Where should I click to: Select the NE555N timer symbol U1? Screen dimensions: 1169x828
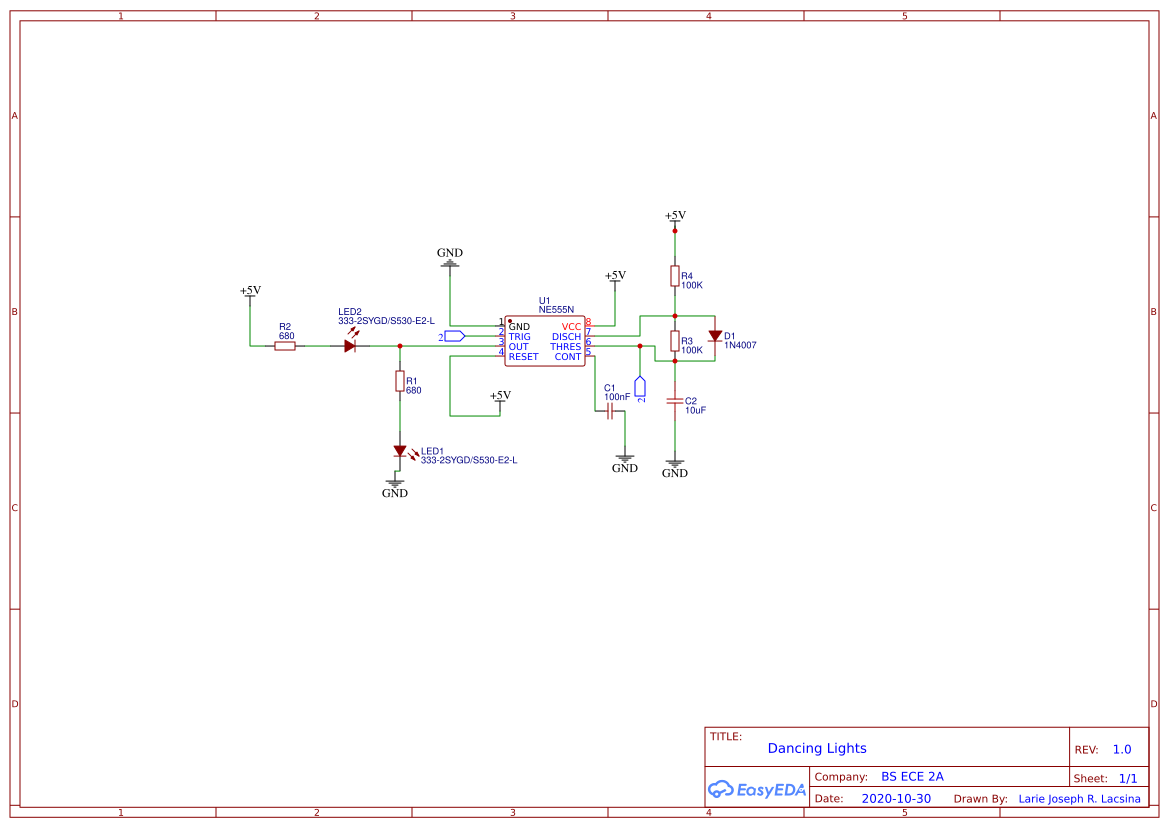tap(545, 340)
